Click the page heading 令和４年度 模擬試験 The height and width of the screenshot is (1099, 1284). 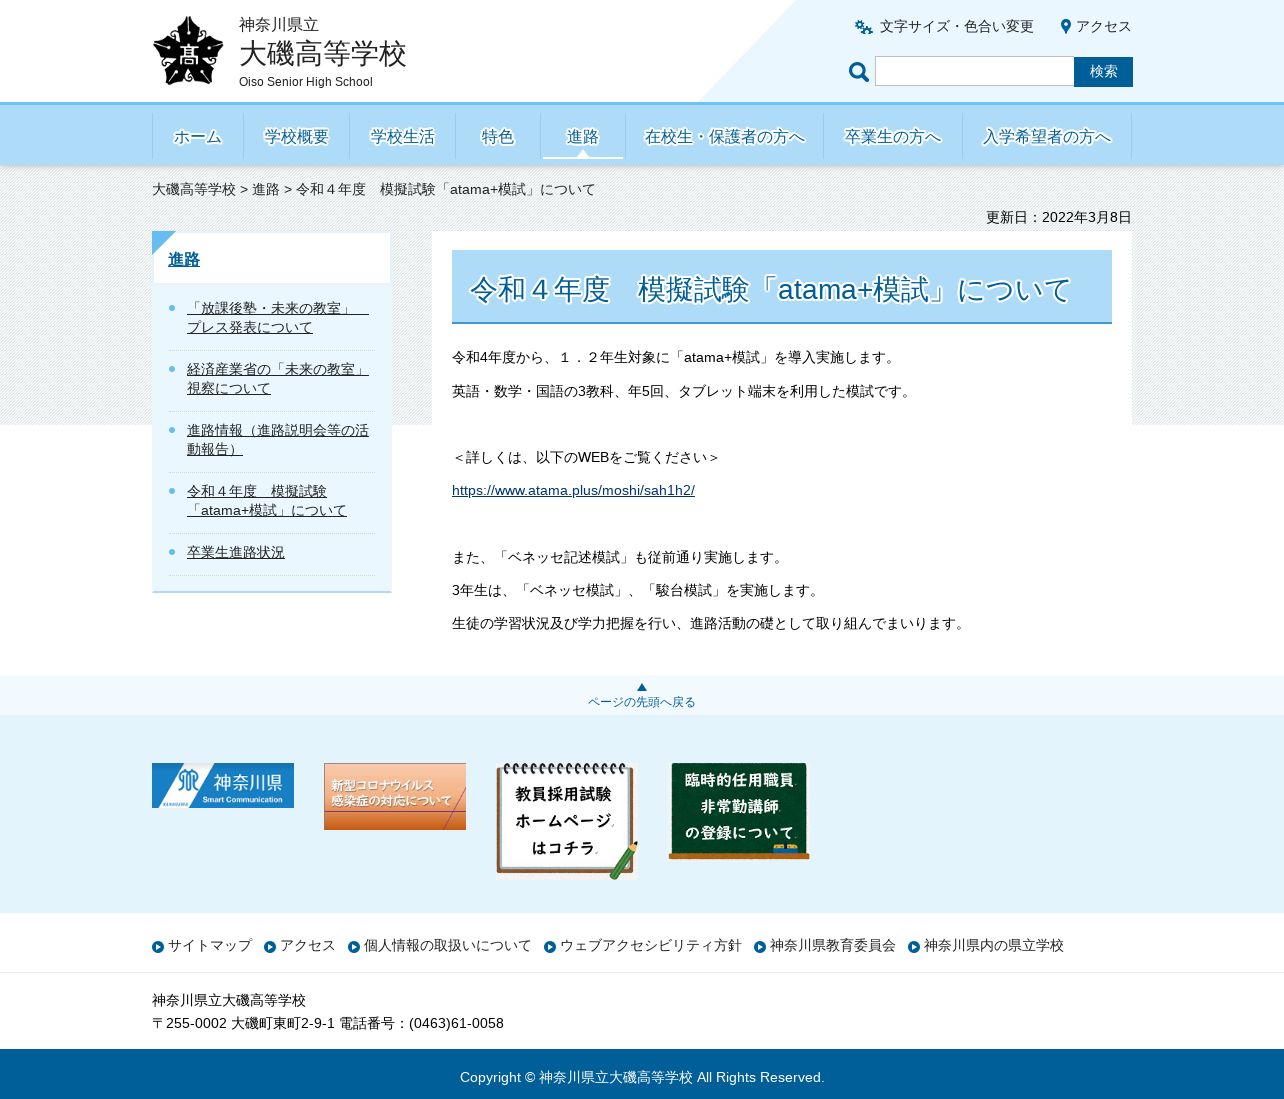click(770, 289)
